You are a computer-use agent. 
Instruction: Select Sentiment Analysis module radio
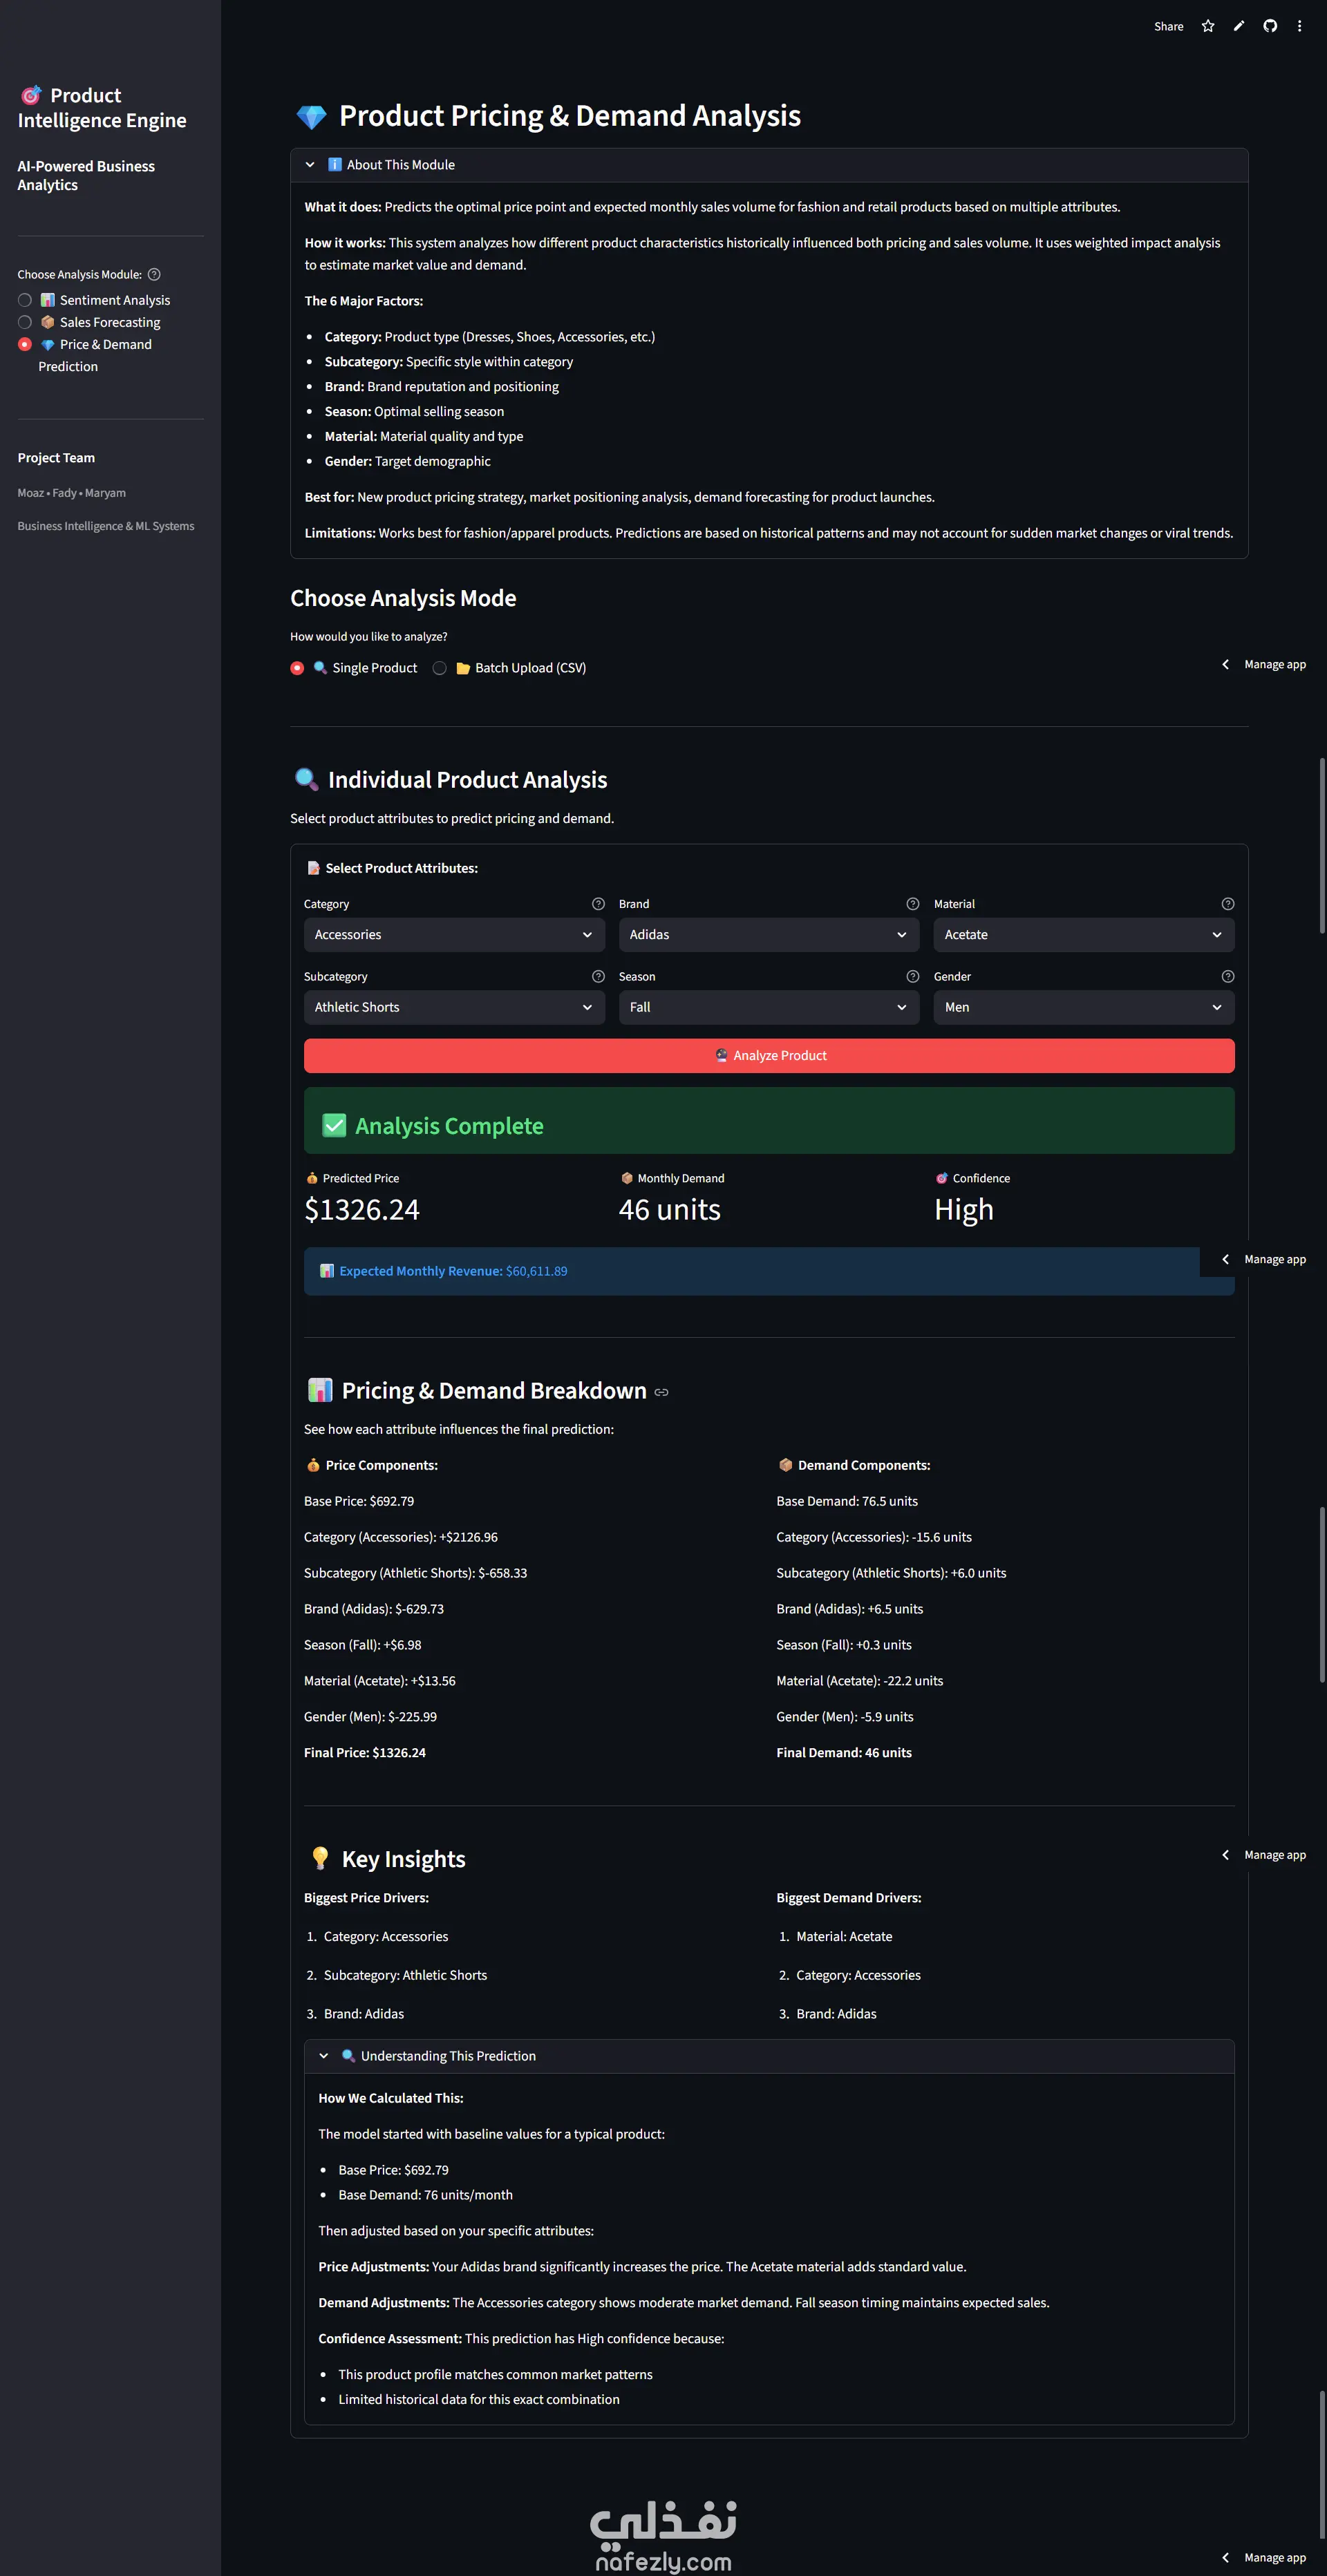25,300
